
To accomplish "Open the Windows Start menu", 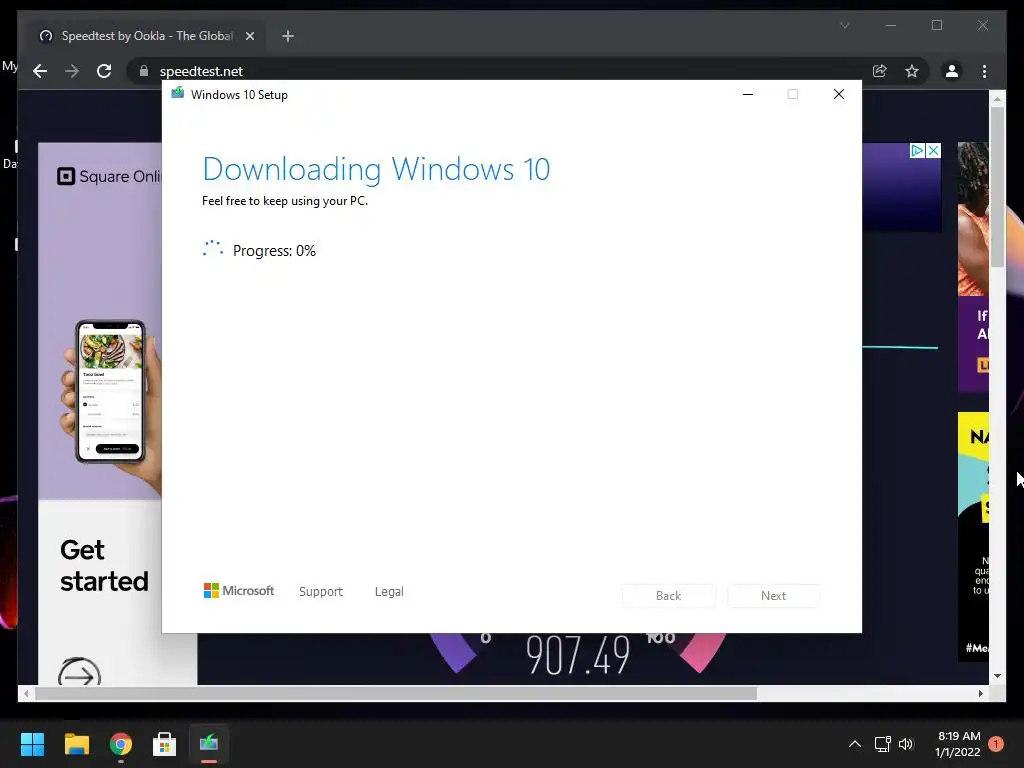I will click(x=32, y=744).
